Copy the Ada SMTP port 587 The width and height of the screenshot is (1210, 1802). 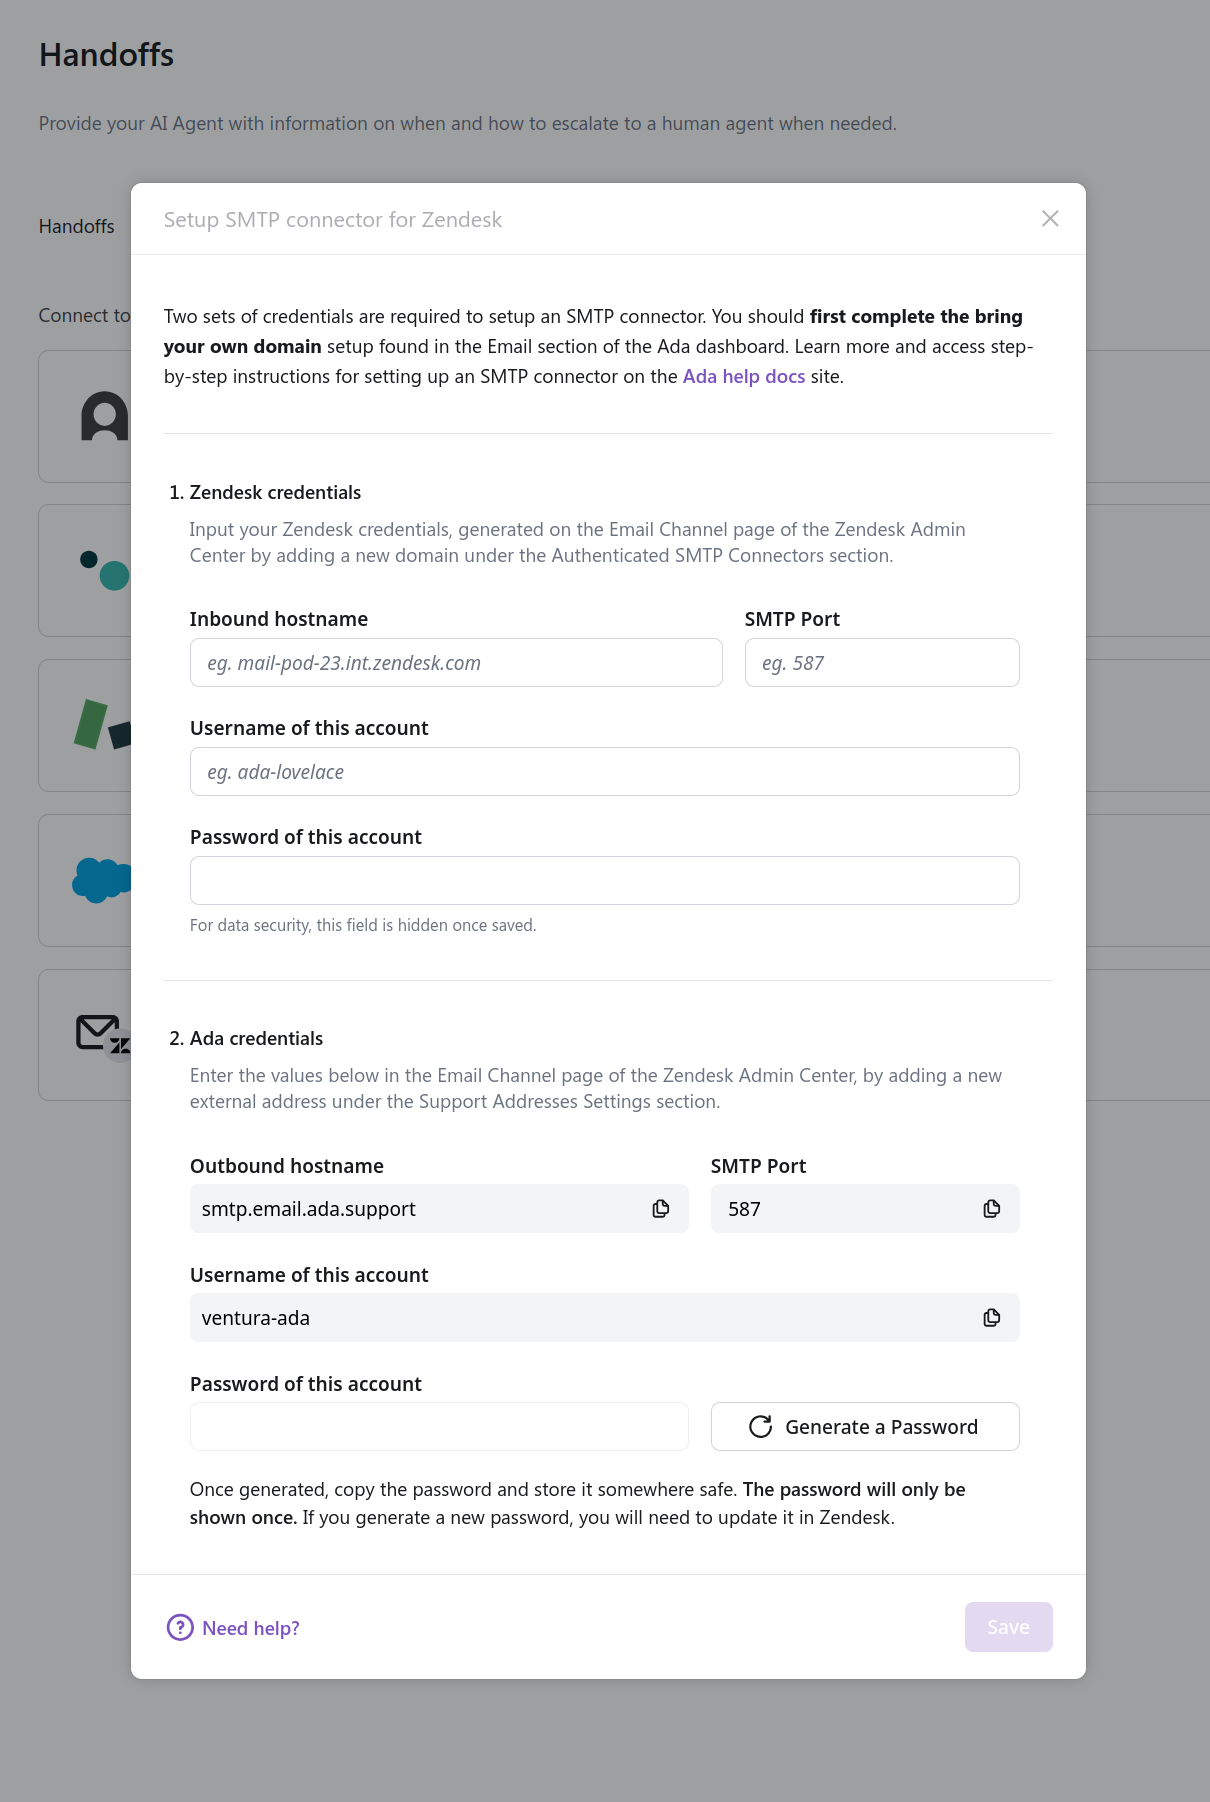(991, 1209)
